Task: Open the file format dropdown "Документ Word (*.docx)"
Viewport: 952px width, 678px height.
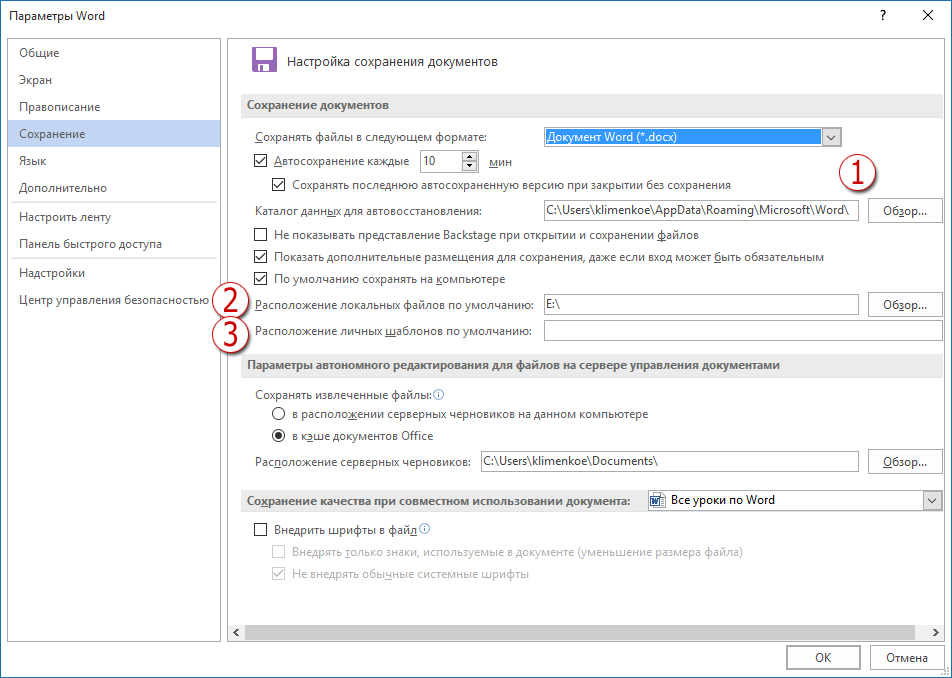Action: pos(831,137)
